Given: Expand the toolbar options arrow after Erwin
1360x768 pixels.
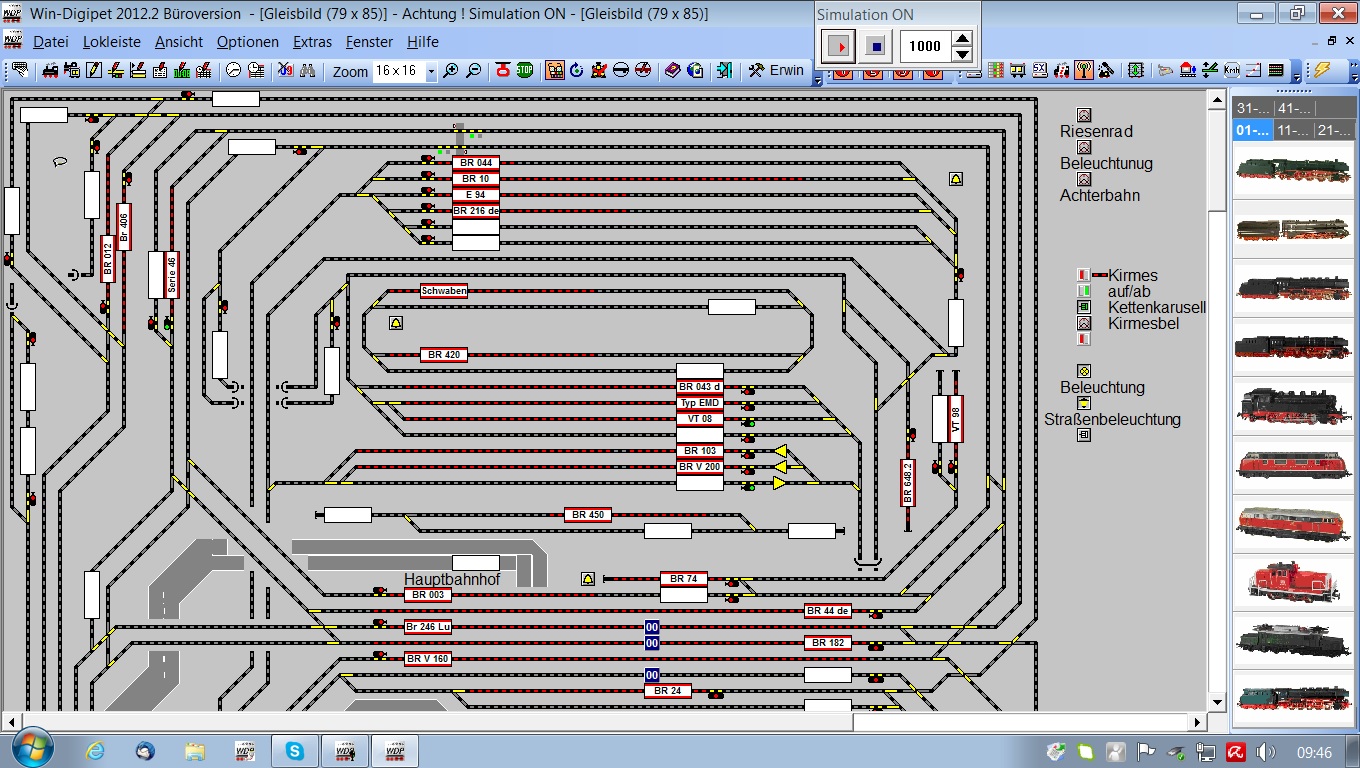Looking at the screenshot, I should [x=816, y=78].
